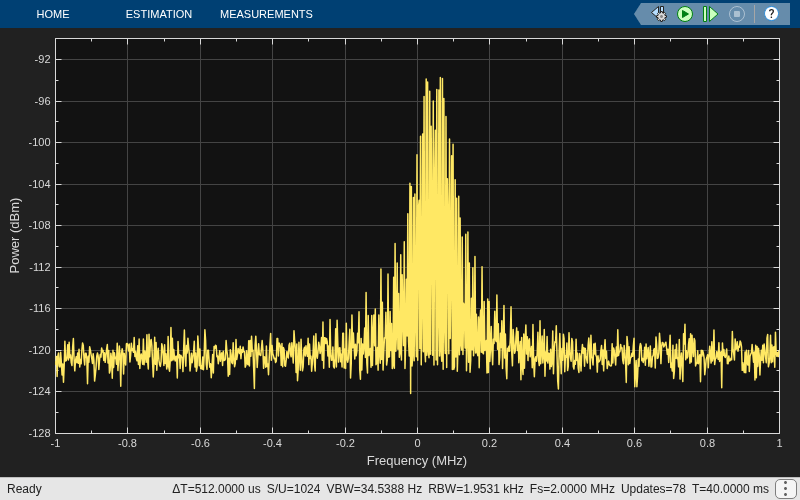Click the Ready status text

point(24,489)
